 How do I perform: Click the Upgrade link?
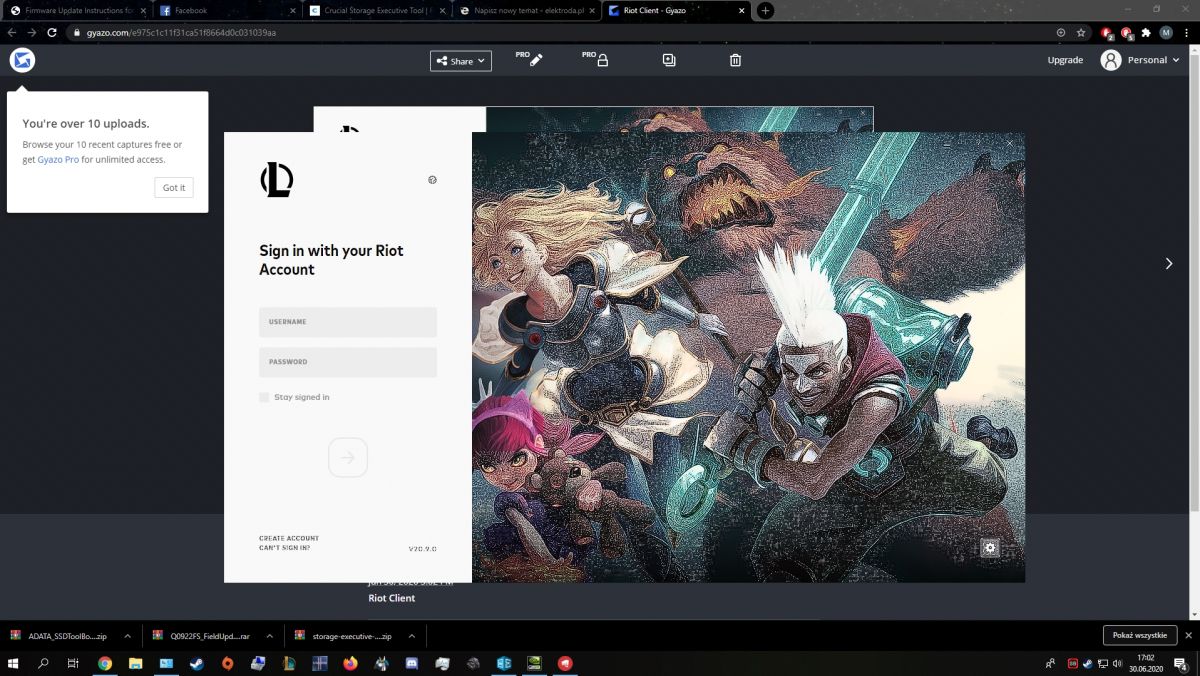click(x=1065, y=60)
